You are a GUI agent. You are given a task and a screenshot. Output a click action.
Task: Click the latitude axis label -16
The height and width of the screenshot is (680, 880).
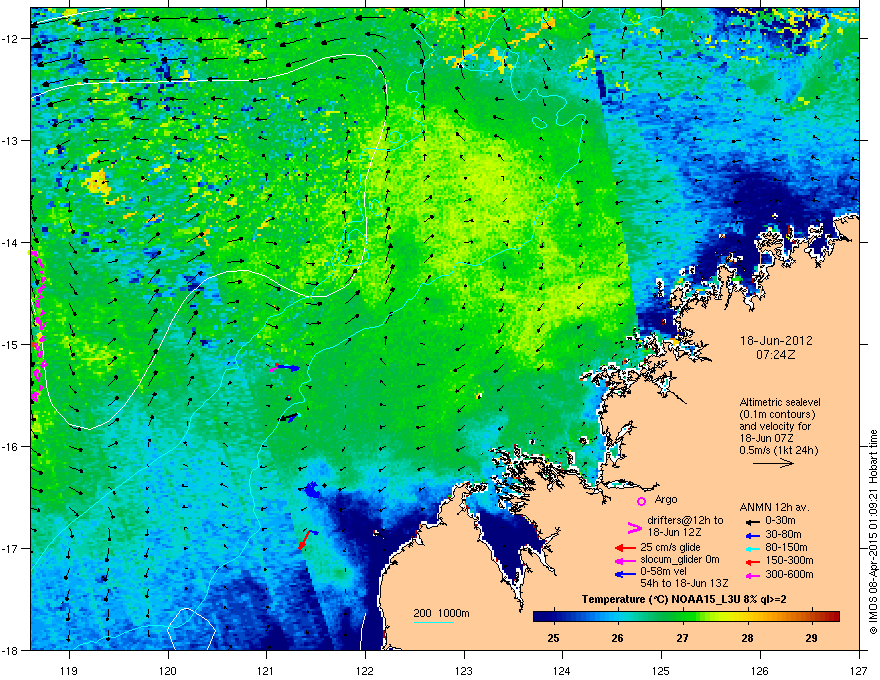click(11, 447)
